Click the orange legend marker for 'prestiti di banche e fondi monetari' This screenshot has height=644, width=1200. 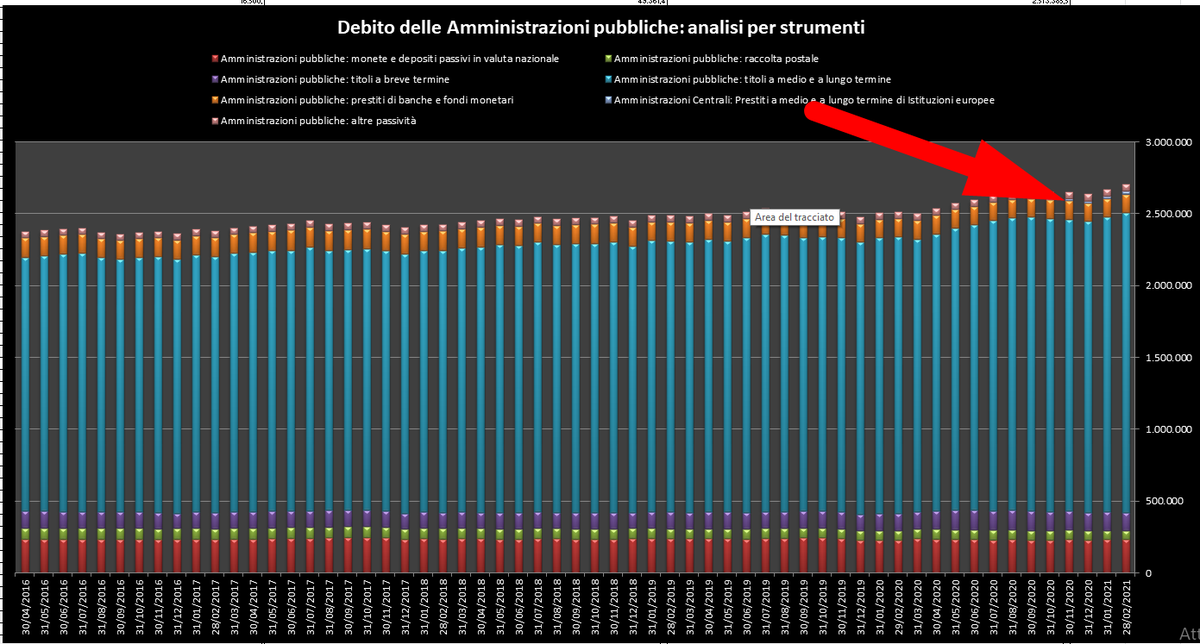click(x=216, y=100)
